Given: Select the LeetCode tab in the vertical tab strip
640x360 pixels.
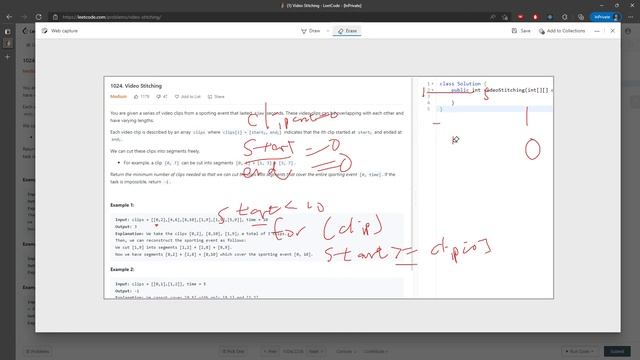Looking at the screenshot, I should pyautogui.click(x=8, y=44).
